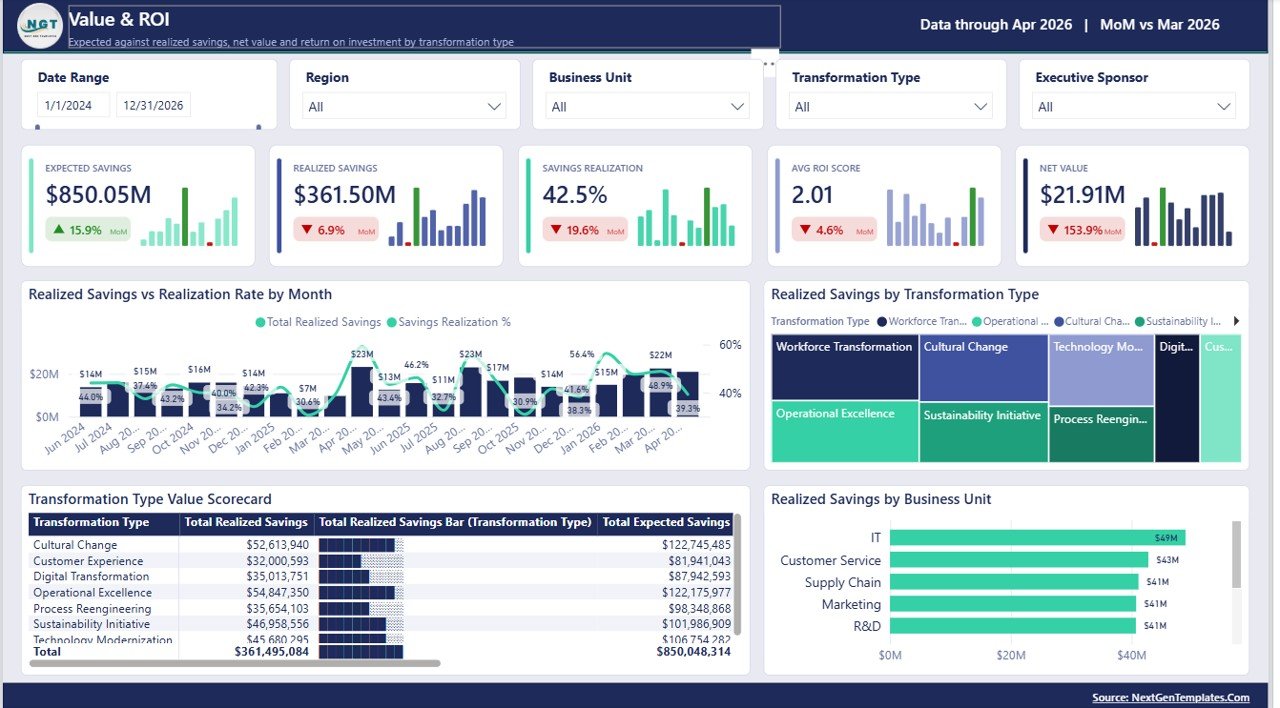
Task: Click the Process Reengineering treemap tile
Action: pyautogui.click(x=1101, y=434)
